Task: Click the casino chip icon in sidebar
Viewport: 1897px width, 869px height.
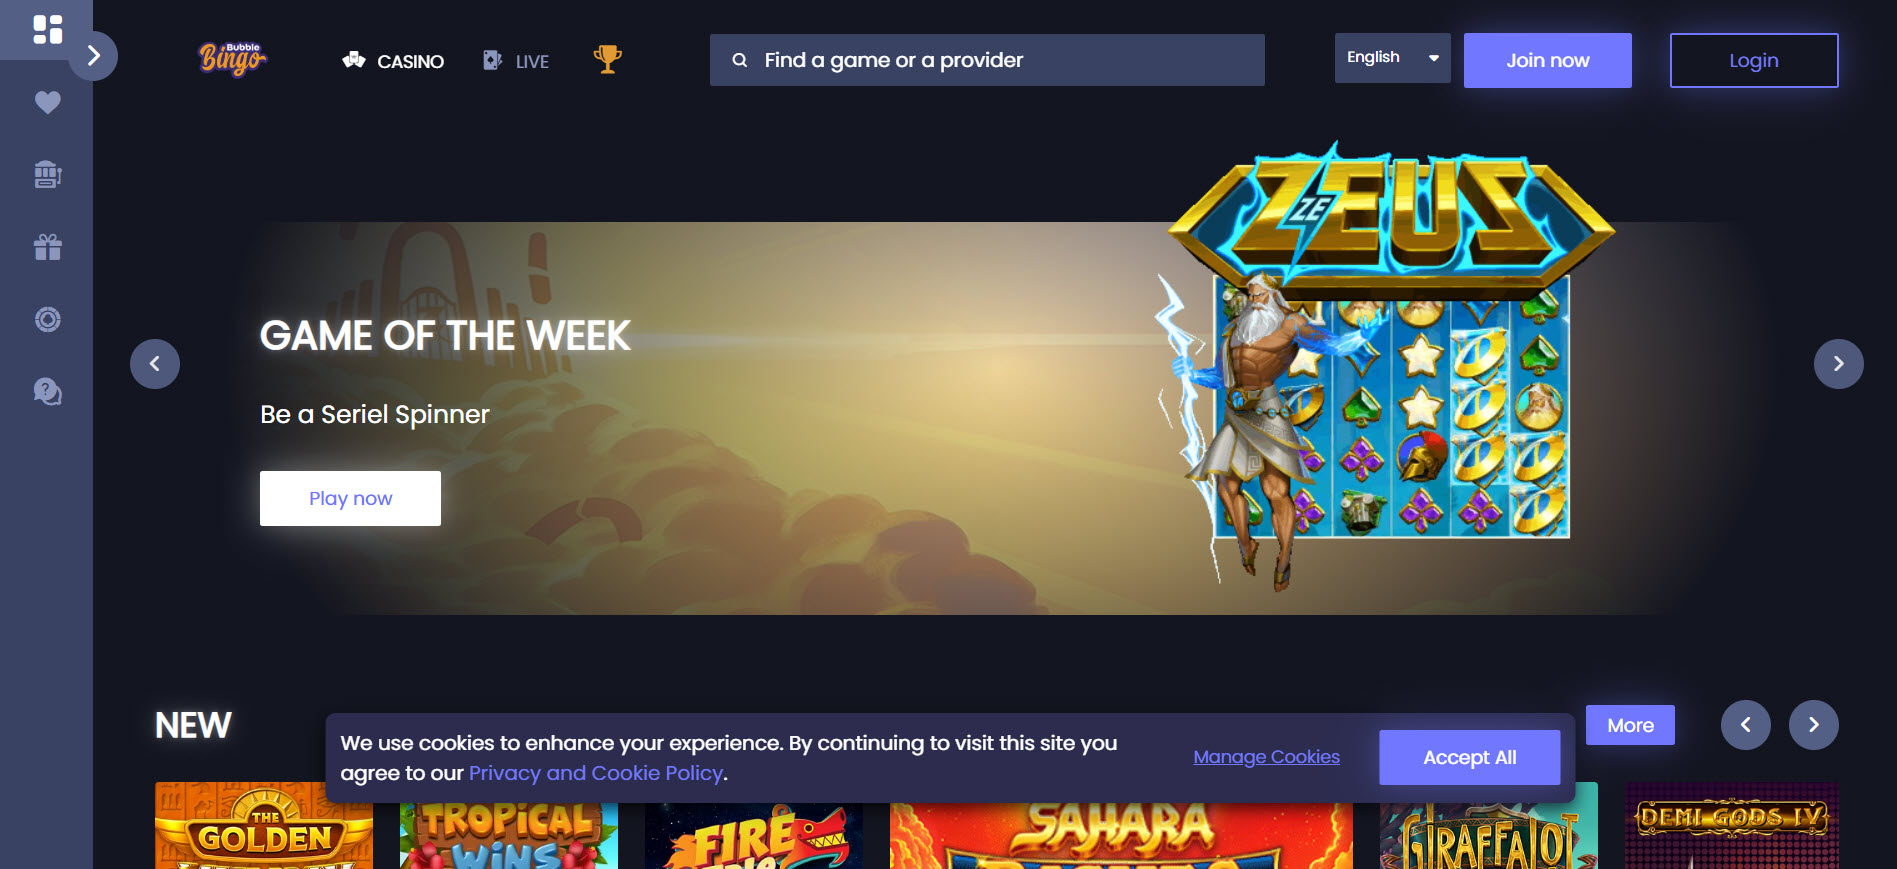Action: (47, 319)
